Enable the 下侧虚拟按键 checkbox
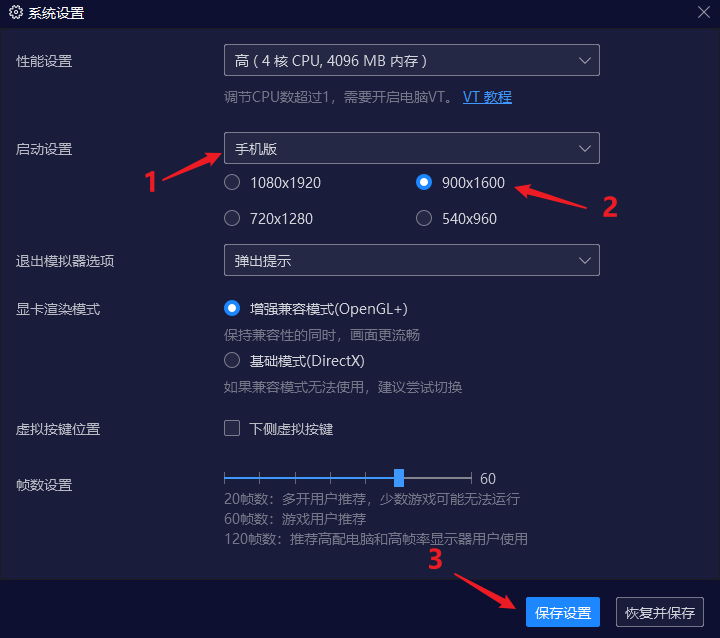Viewport: 720px width, 638px height. coord(232,428)
